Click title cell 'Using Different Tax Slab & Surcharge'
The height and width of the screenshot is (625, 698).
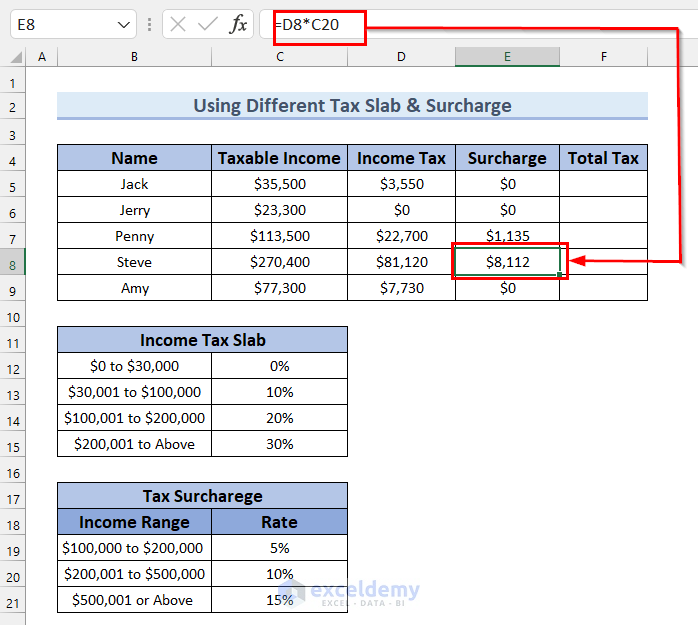point(352,106)
